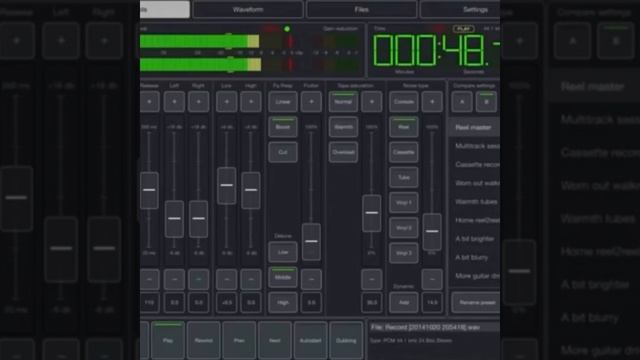
Task: Decrease Noise amount with its minus button
Action: coord(432,279)
